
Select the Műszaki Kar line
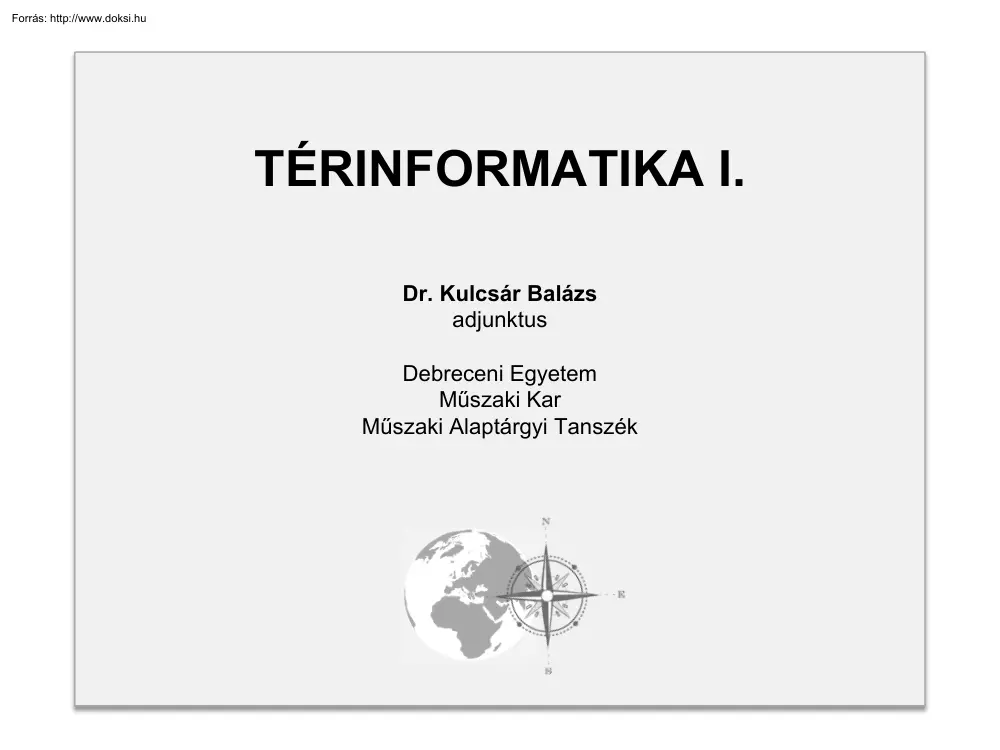pos(499,399)
